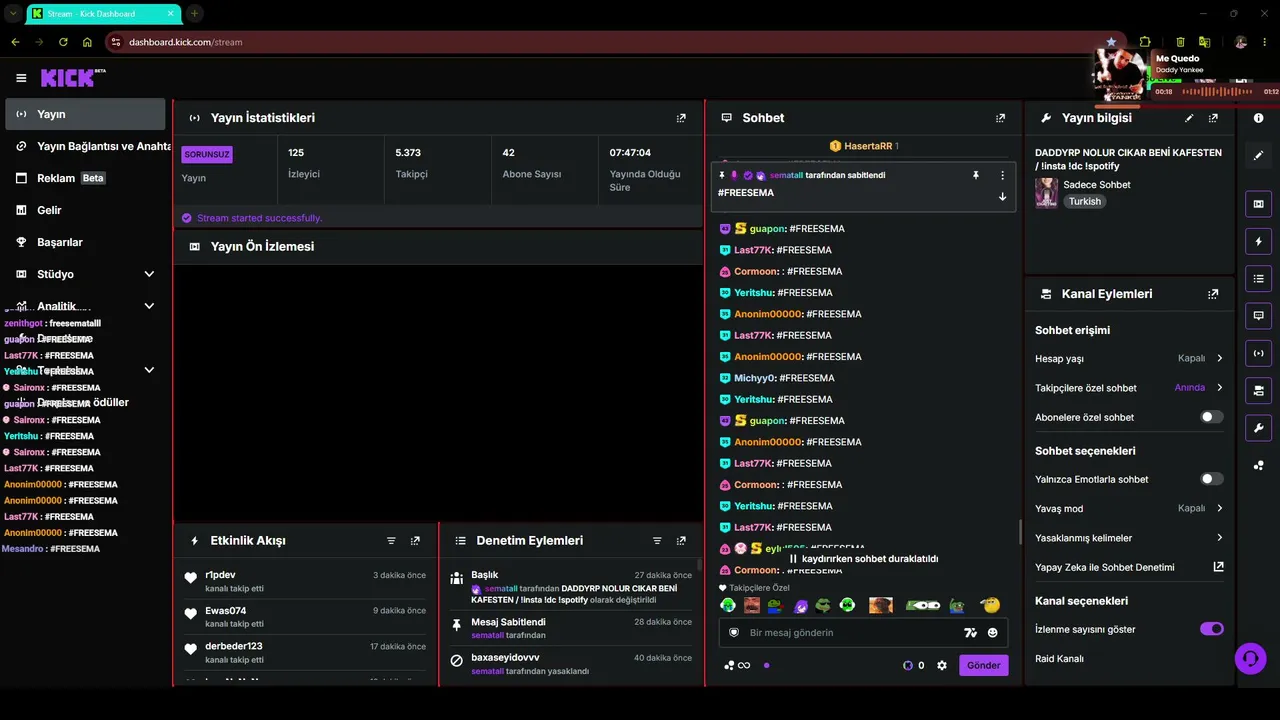Open Yasaklanmış kelimeler chevron
The width and height of the screenshot is (1280, 720).
tap(1219, 538)
